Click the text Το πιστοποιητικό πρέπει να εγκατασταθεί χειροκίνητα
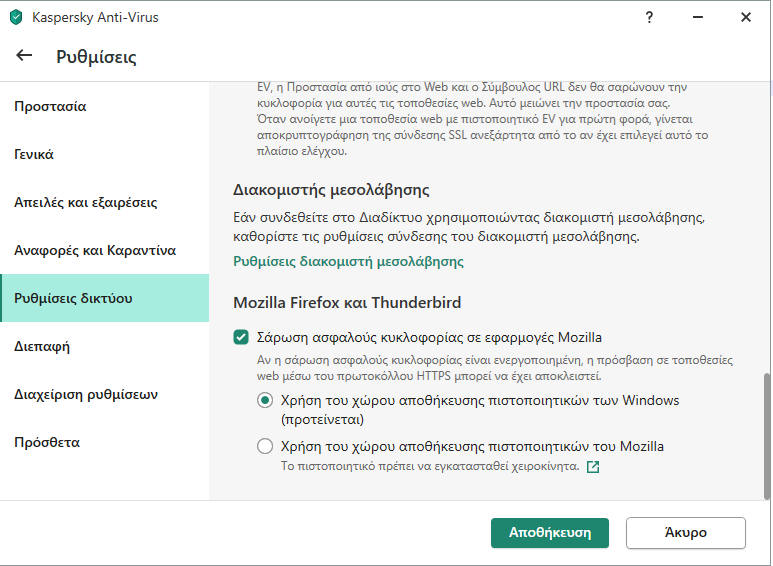The width and height of the screenshot is (773, 566). [430, 466]
